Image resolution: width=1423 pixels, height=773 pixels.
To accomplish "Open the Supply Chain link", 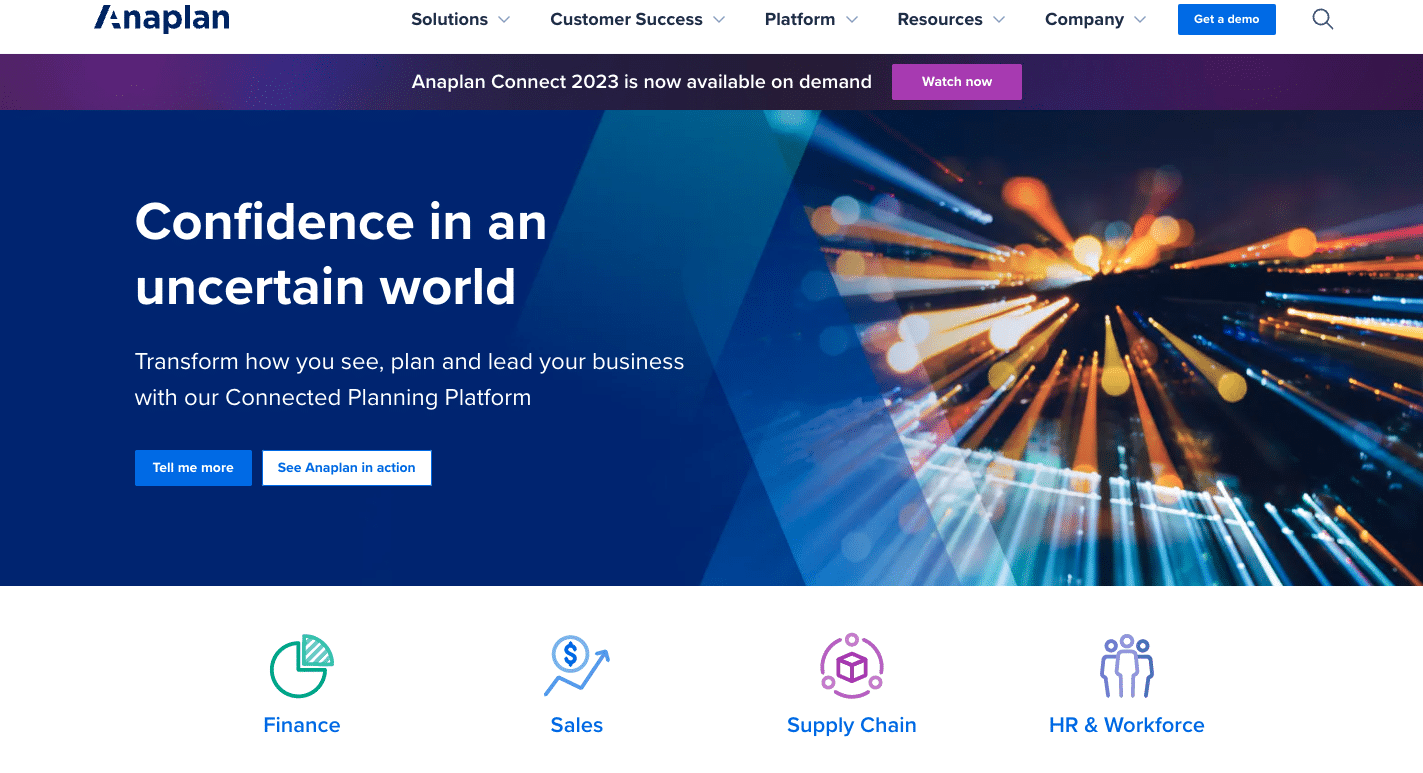I will click(852, 725).
